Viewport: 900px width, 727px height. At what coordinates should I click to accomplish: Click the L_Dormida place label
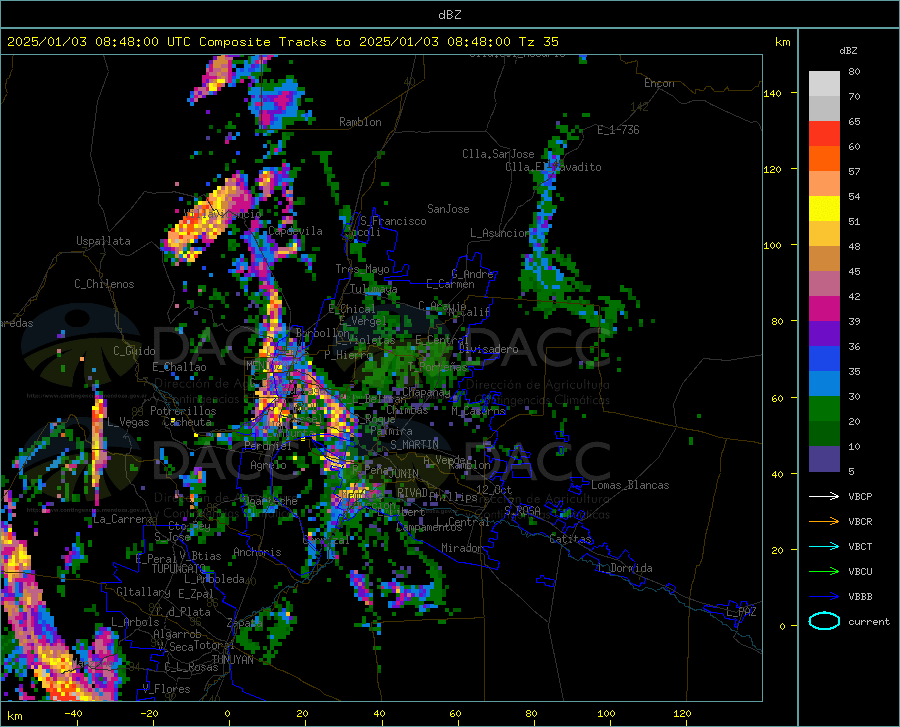(624, 568)
